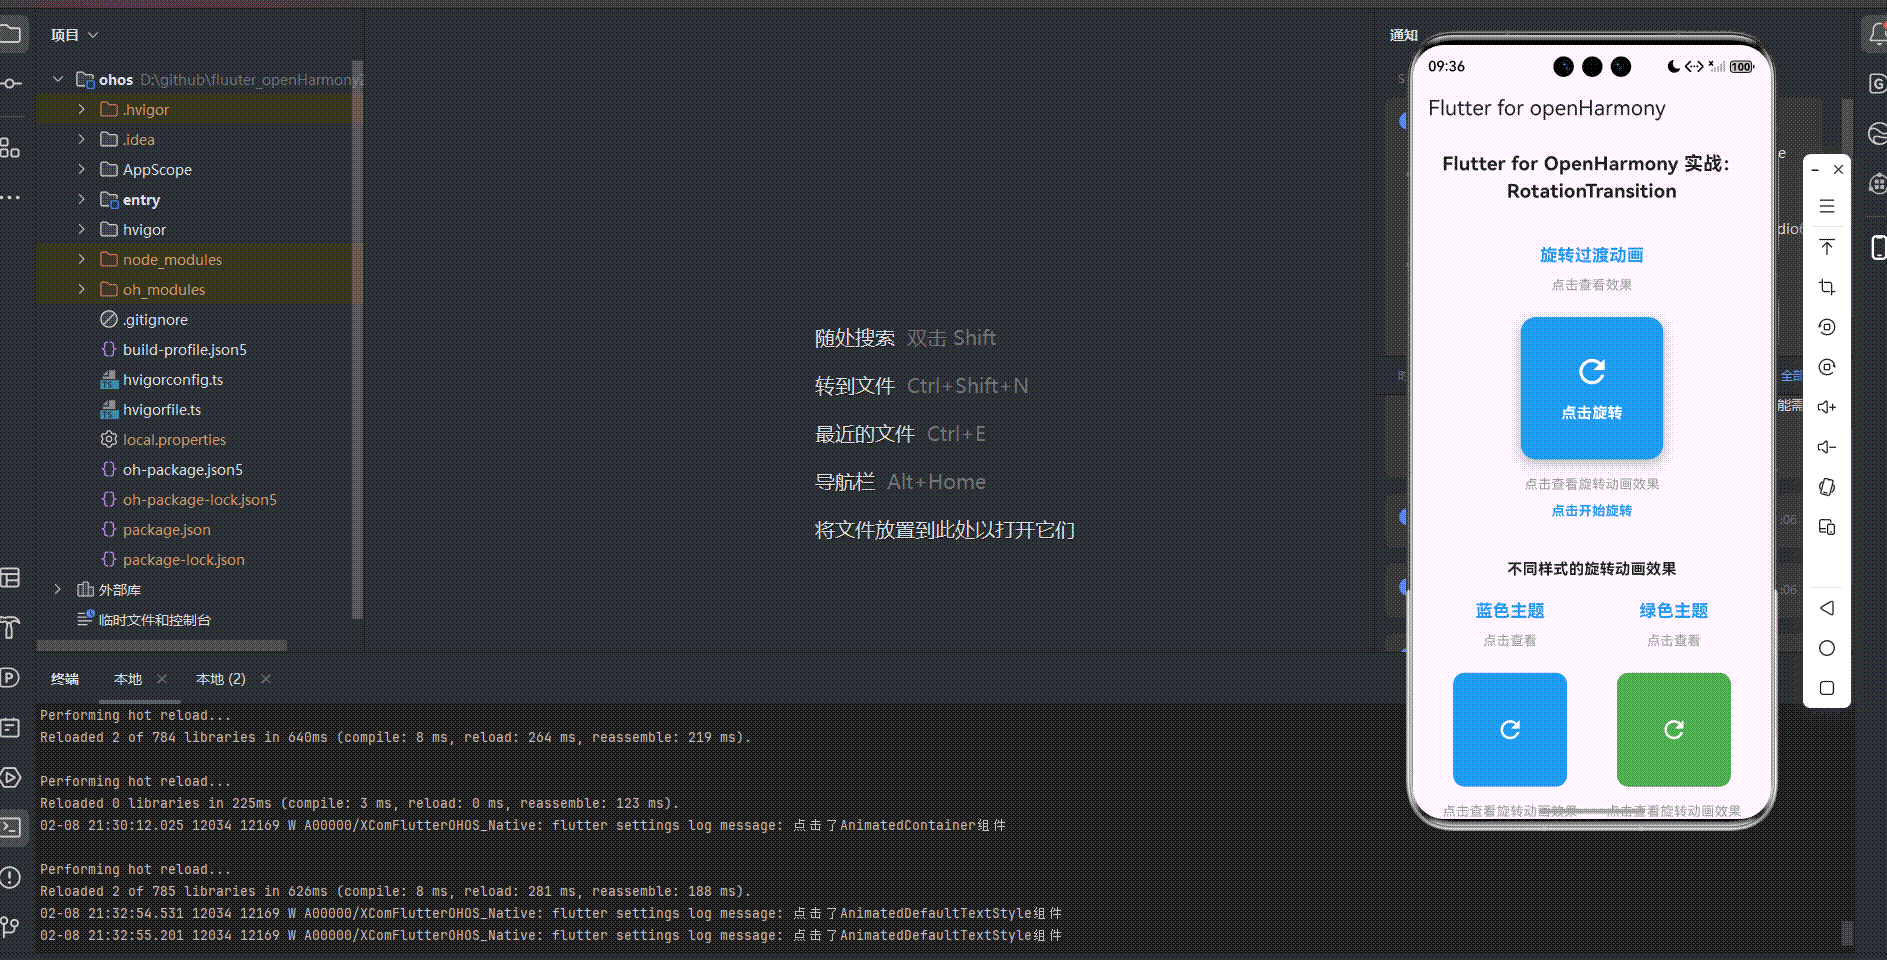Select package-lock.json file

coord(183,559)
